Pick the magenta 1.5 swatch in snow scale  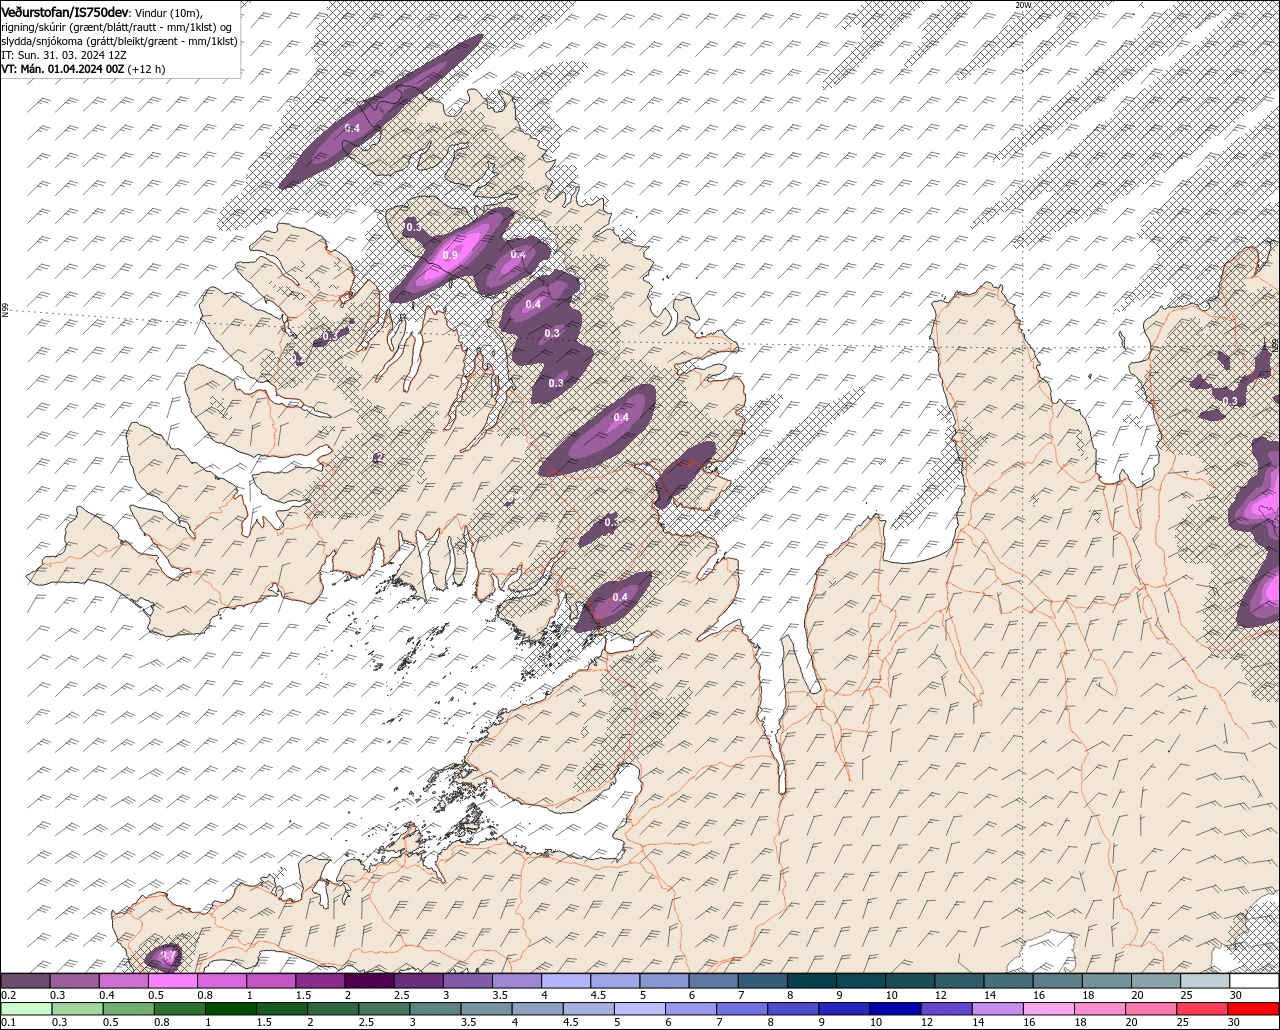[x=320, y=981]
